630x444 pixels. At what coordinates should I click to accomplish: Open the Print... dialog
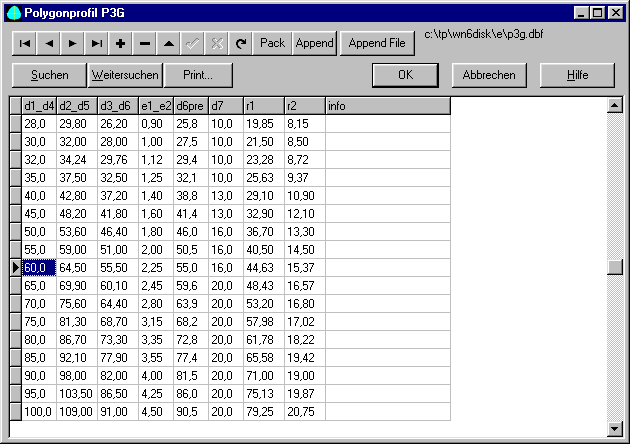click(200, 75)
